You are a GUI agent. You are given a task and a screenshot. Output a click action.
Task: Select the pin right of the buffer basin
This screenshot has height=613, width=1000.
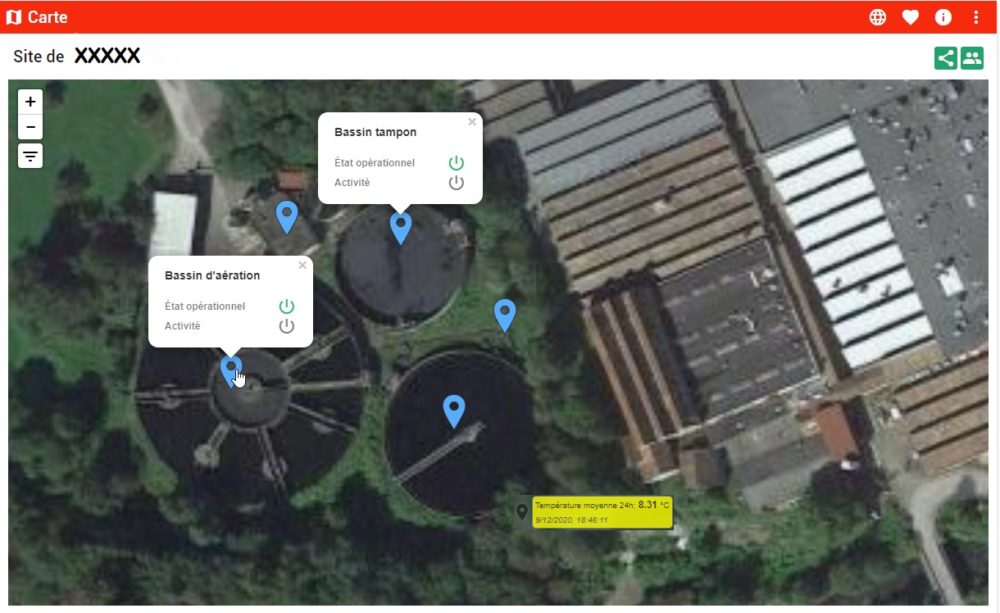[504, 316]
